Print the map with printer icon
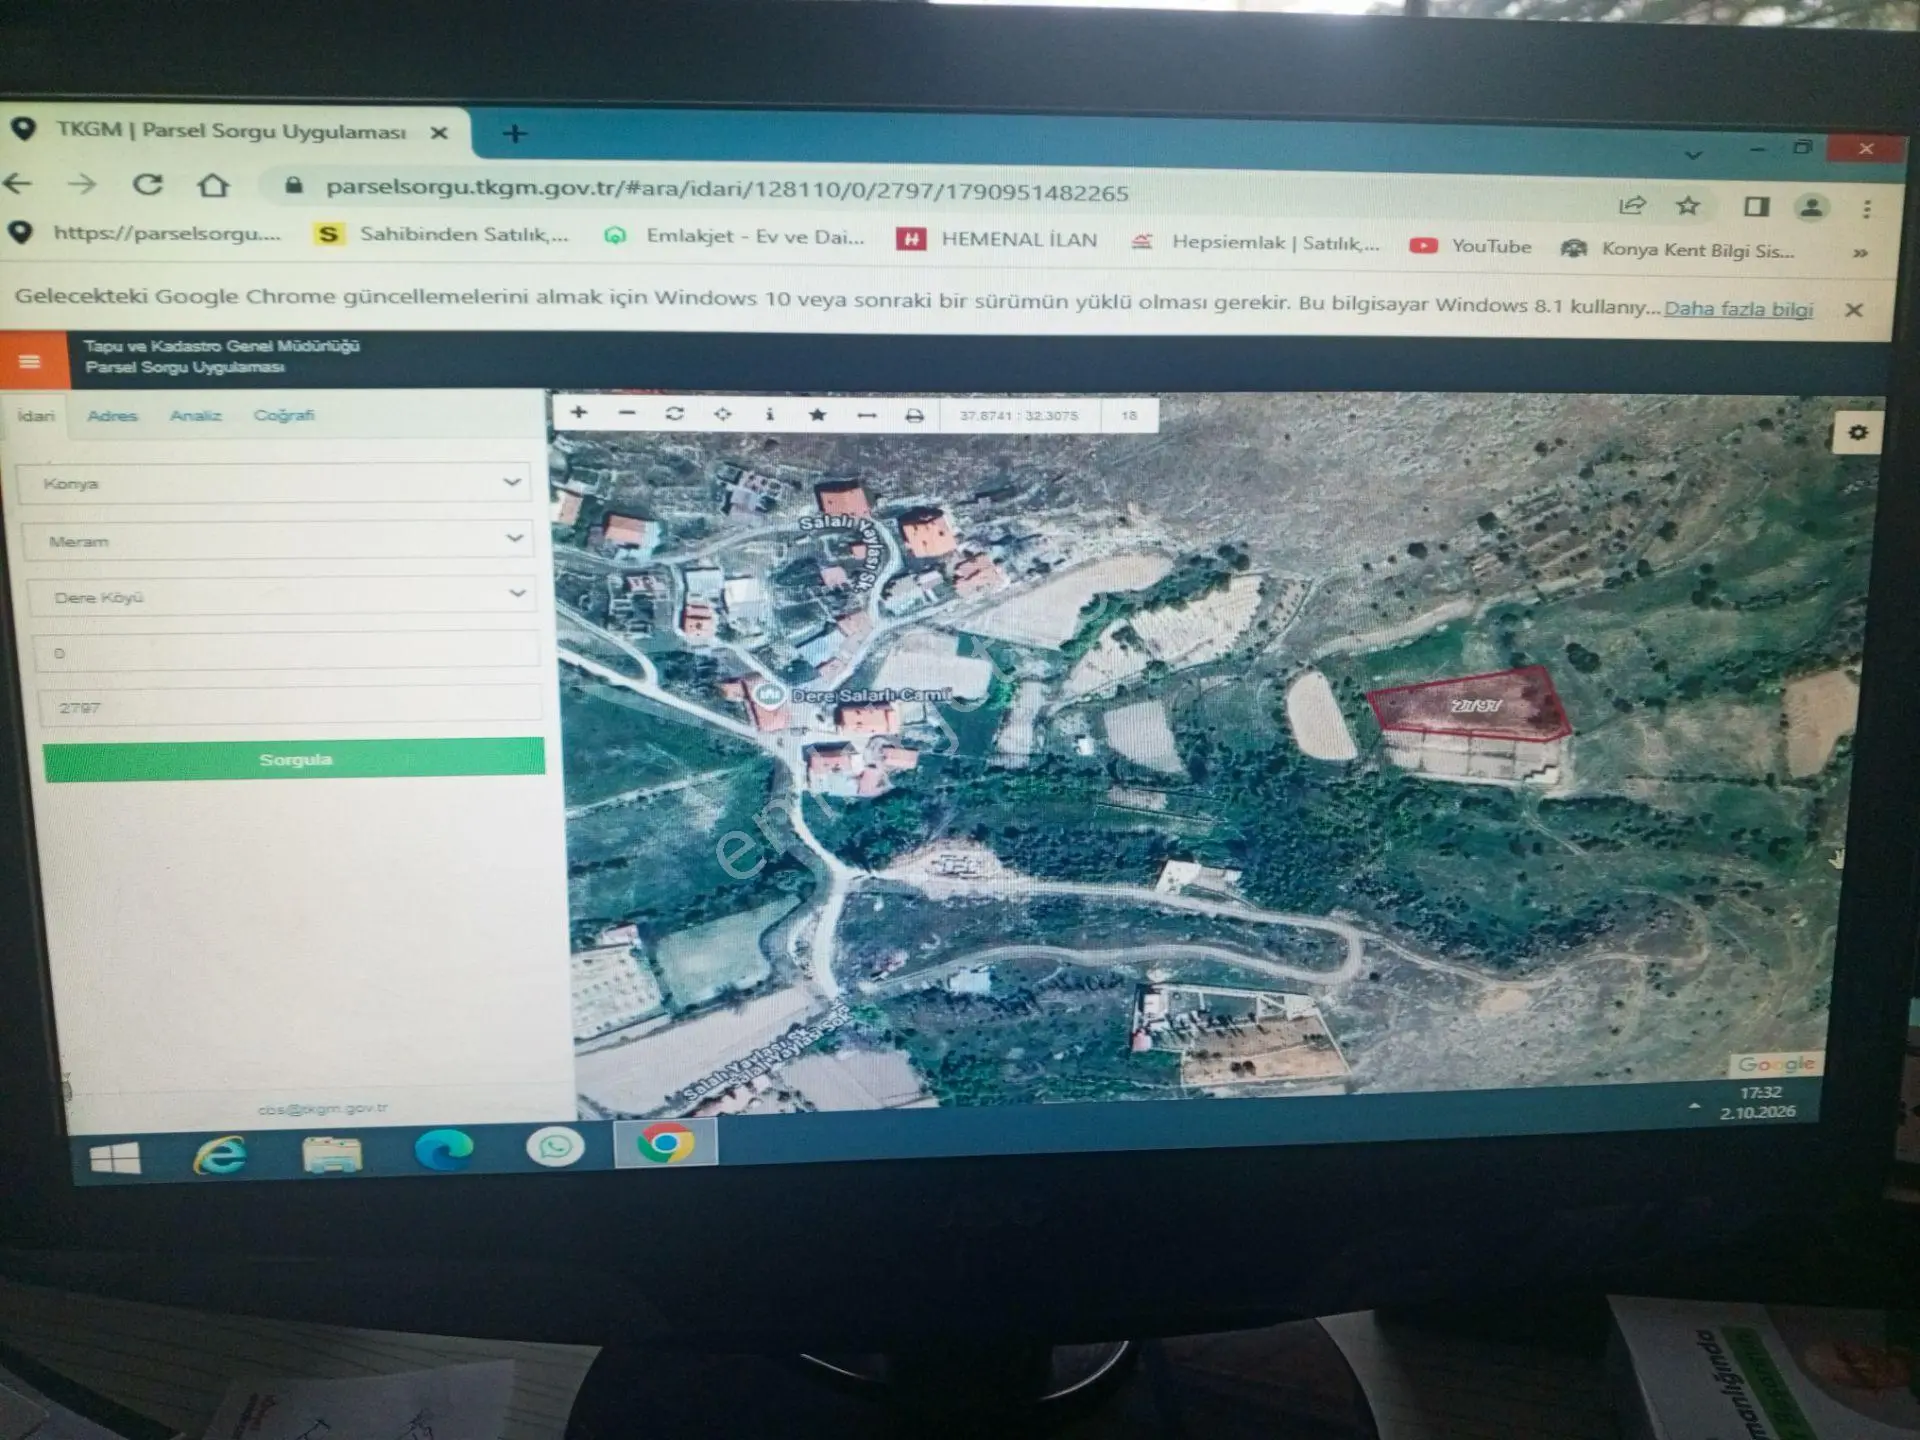 click(914, 416)
